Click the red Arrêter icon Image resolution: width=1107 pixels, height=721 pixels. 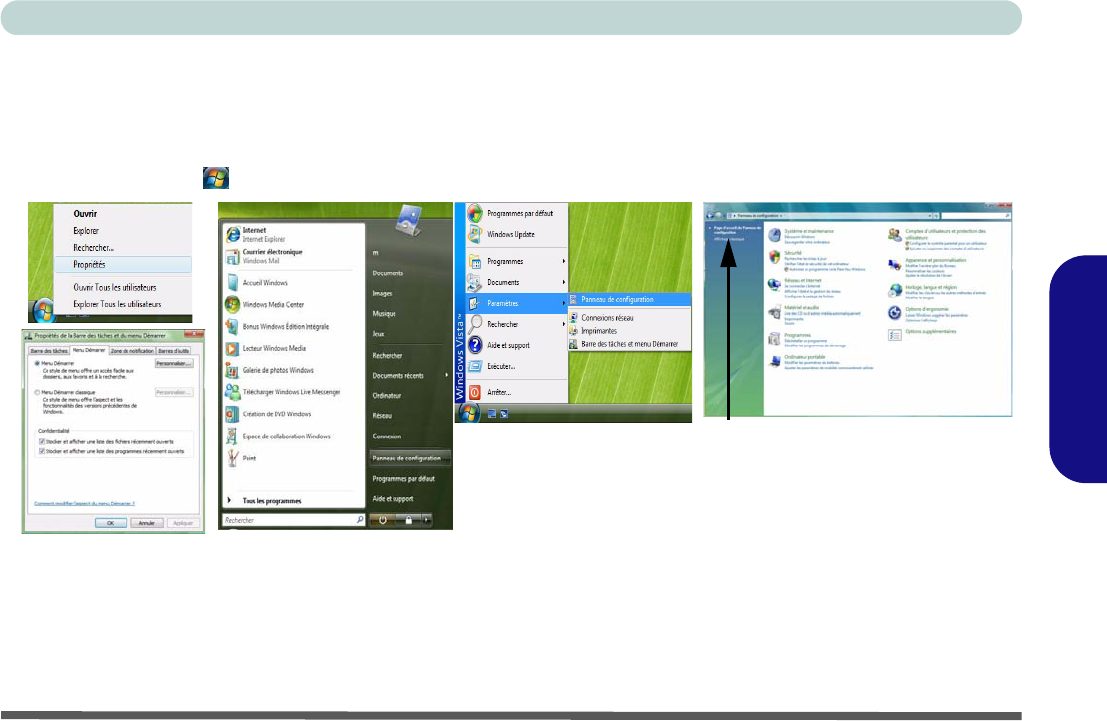pyautogui.click(x=475, y=392)
